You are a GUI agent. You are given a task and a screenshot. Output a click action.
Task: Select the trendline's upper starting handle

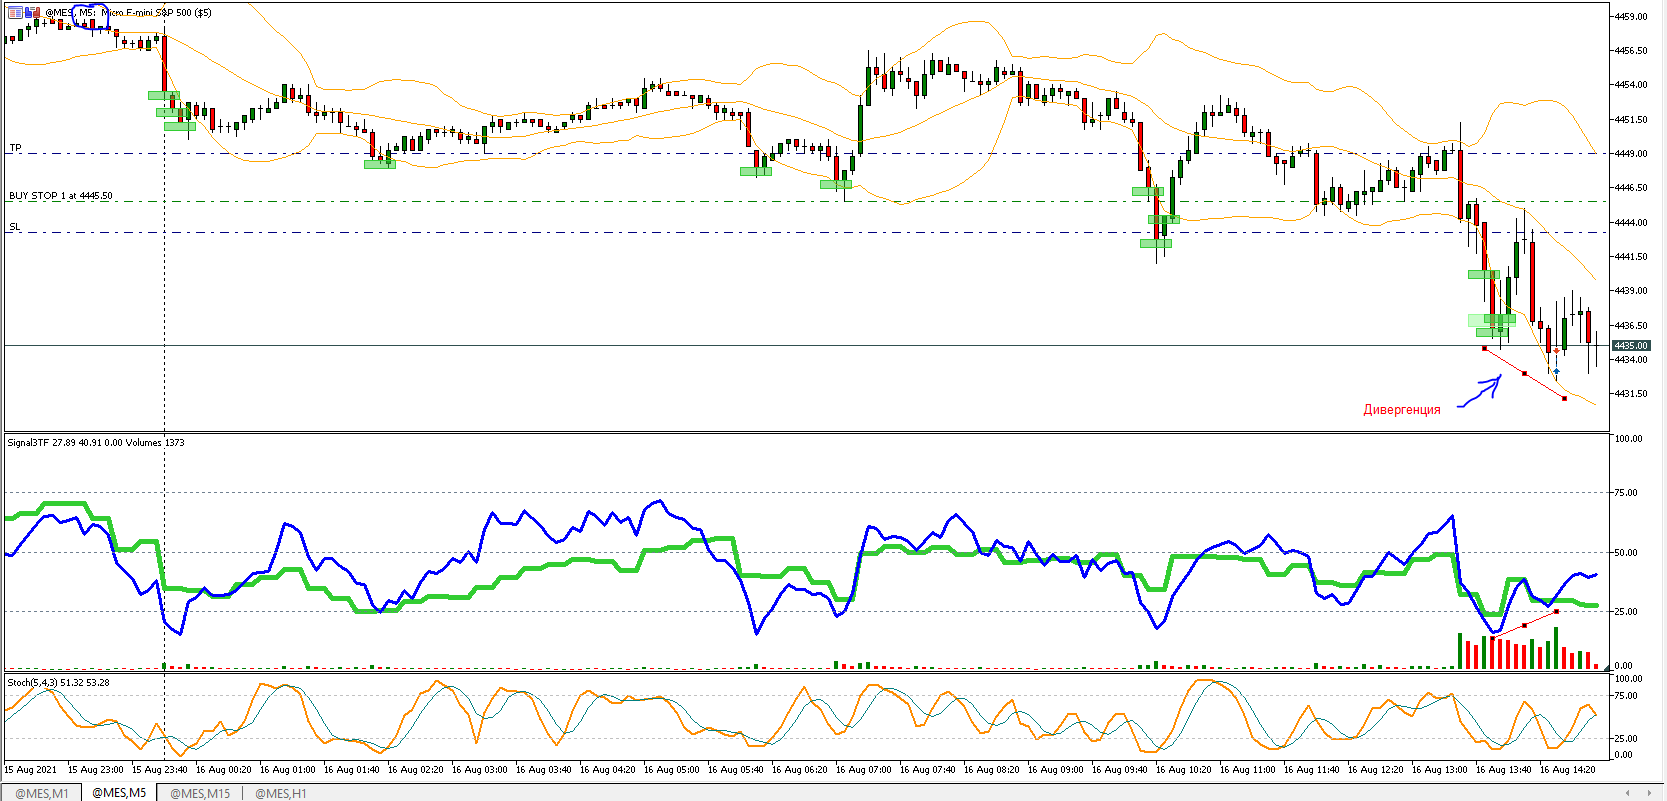[1484, 348]
